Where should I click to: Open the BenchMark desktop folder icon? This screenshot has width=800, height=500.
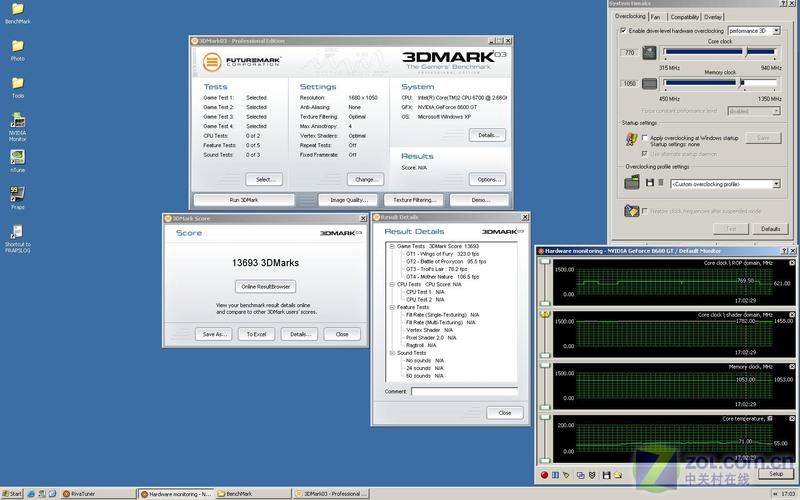pos(17,13)
